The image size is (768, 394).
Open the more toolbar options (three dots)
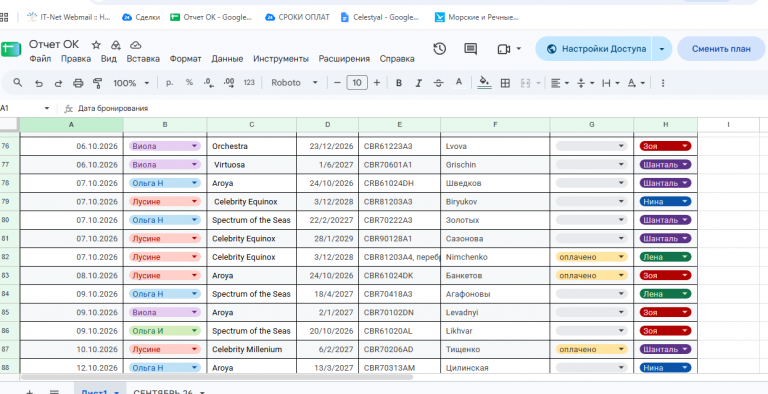(x=663, y=83)
